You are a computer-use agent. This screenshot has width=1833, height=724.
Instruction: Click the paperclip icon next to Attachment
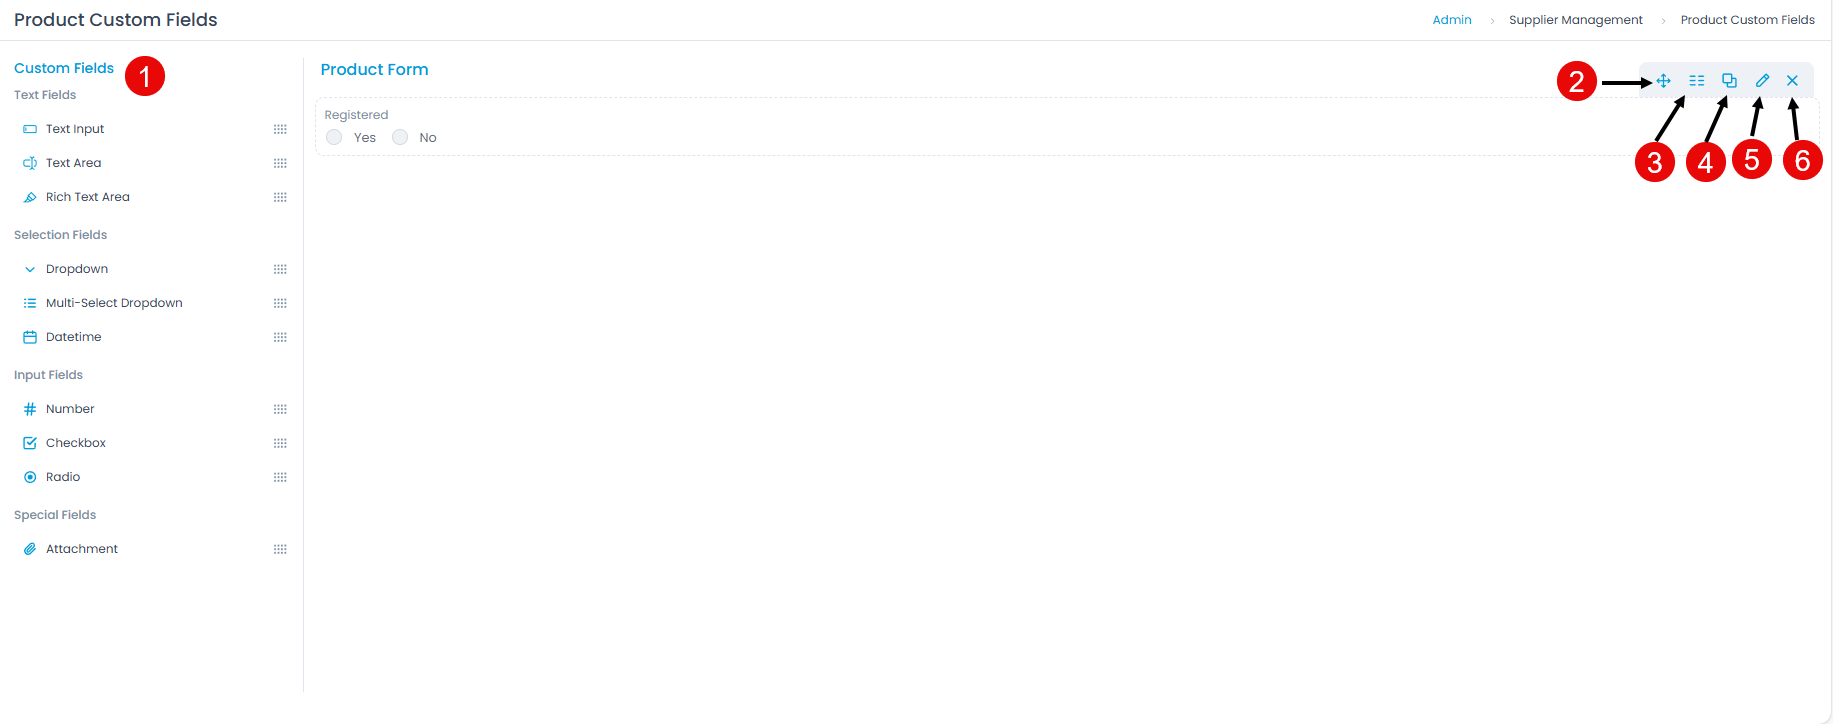tap(30, 549)
